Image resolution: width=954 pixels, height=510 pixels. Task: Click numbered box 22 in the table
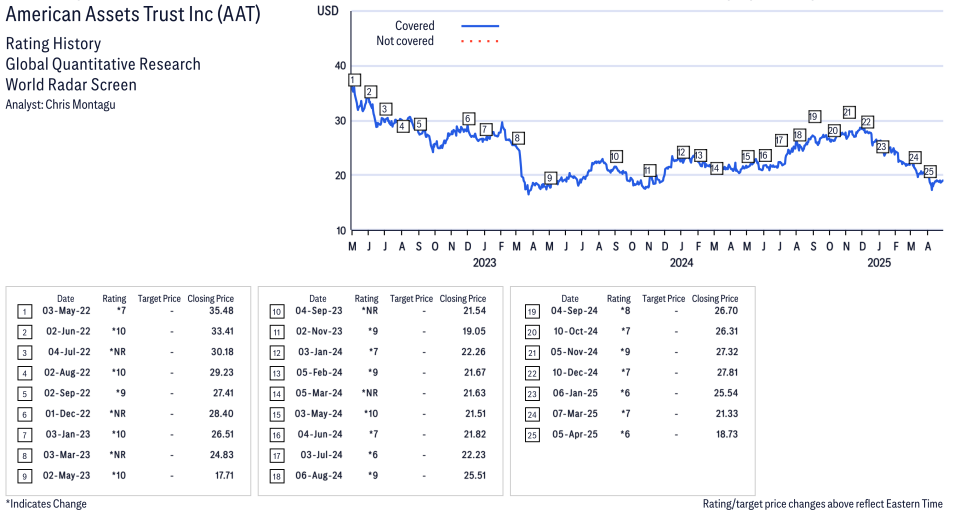[532, 374]
